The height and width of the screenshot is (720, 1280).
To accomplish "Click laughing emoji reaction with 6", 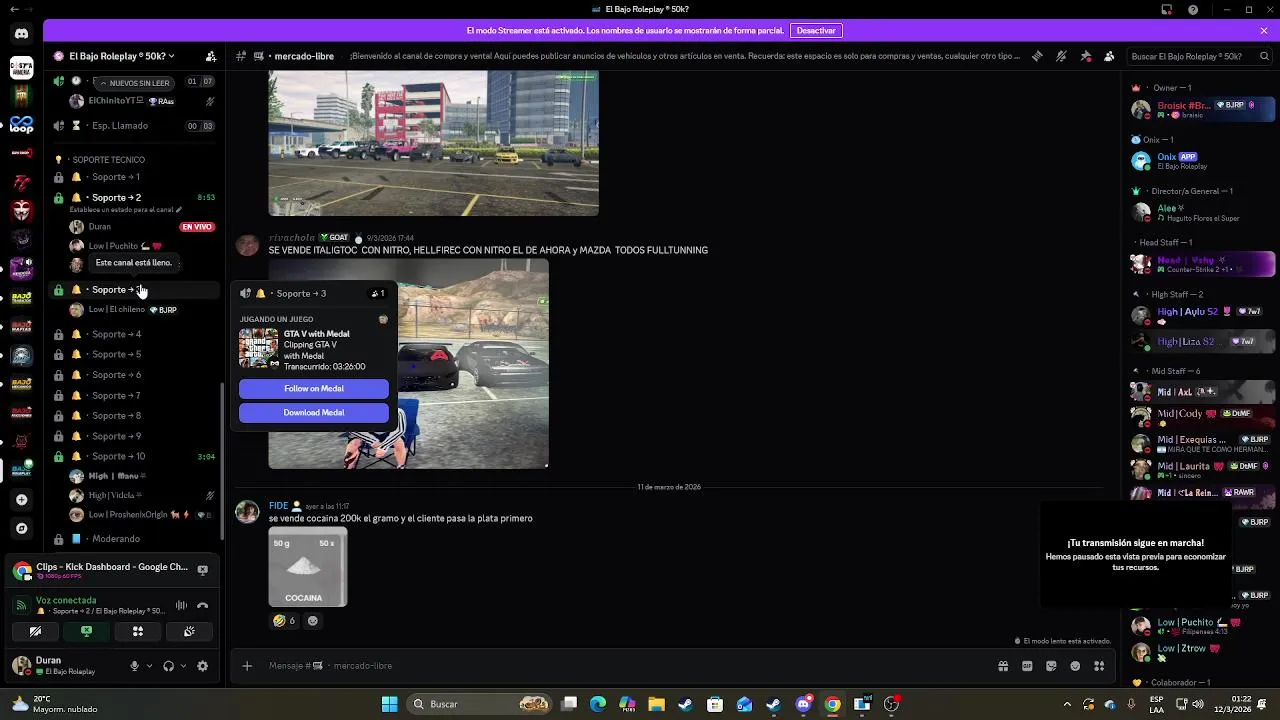I will [x=284, y=621].
